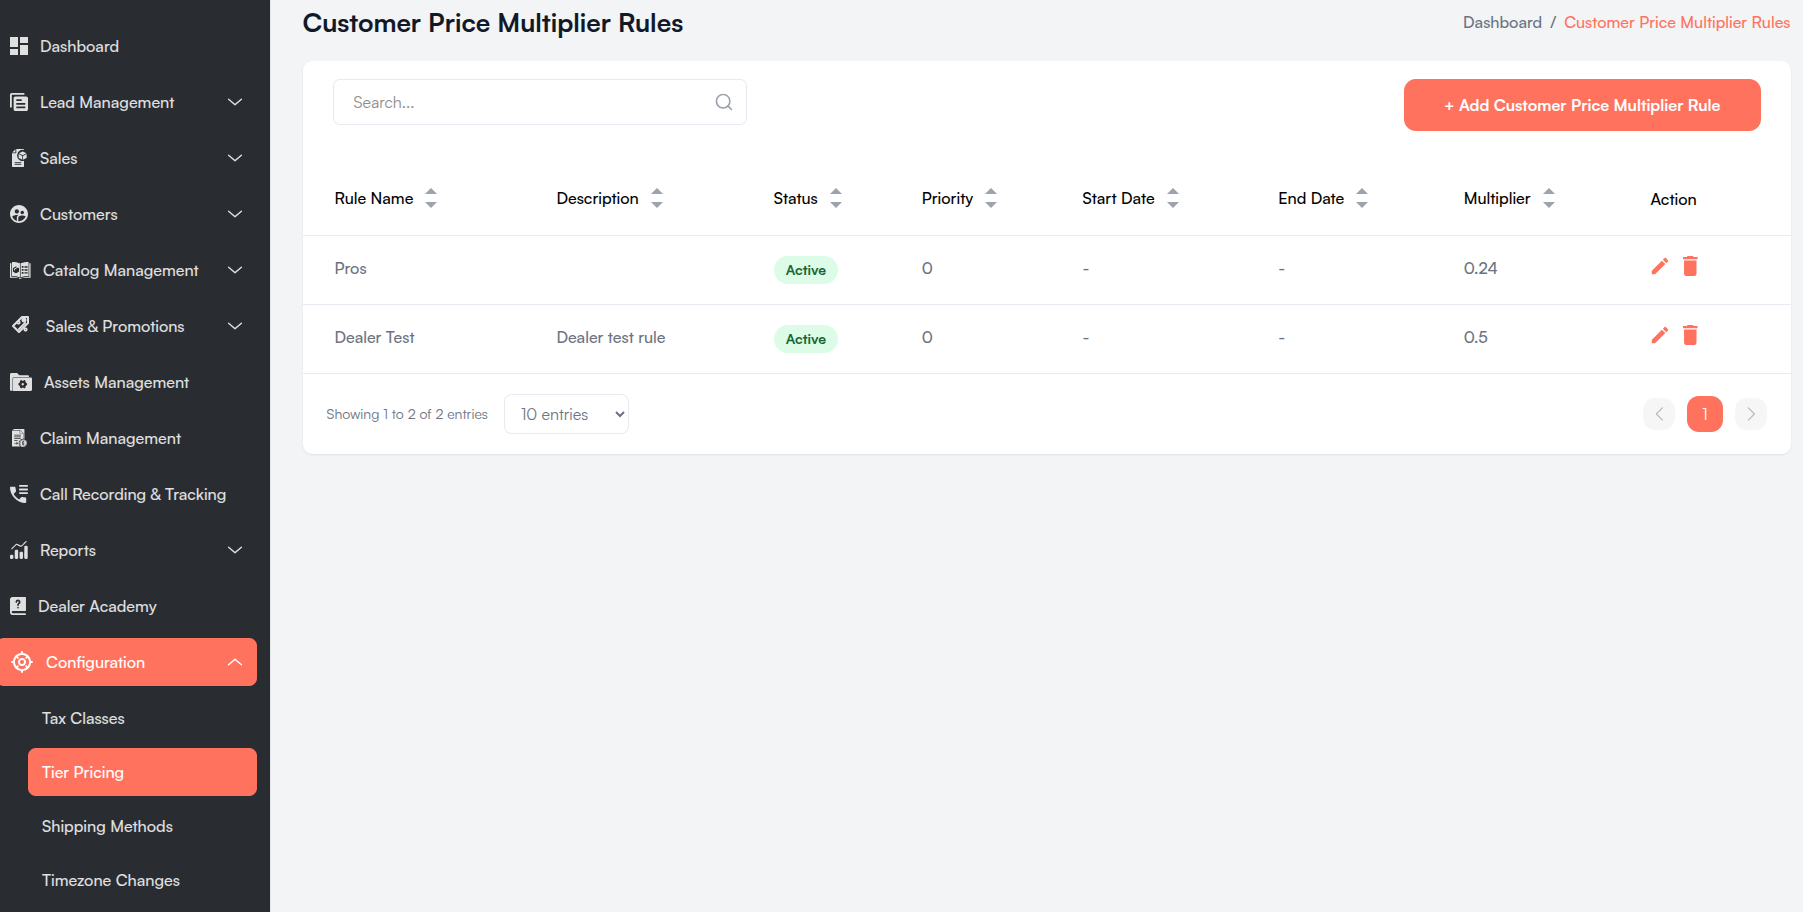Open the 10 entries page size dropdown
This screenshot has width=1803, height=912.
tap(566, 414)
